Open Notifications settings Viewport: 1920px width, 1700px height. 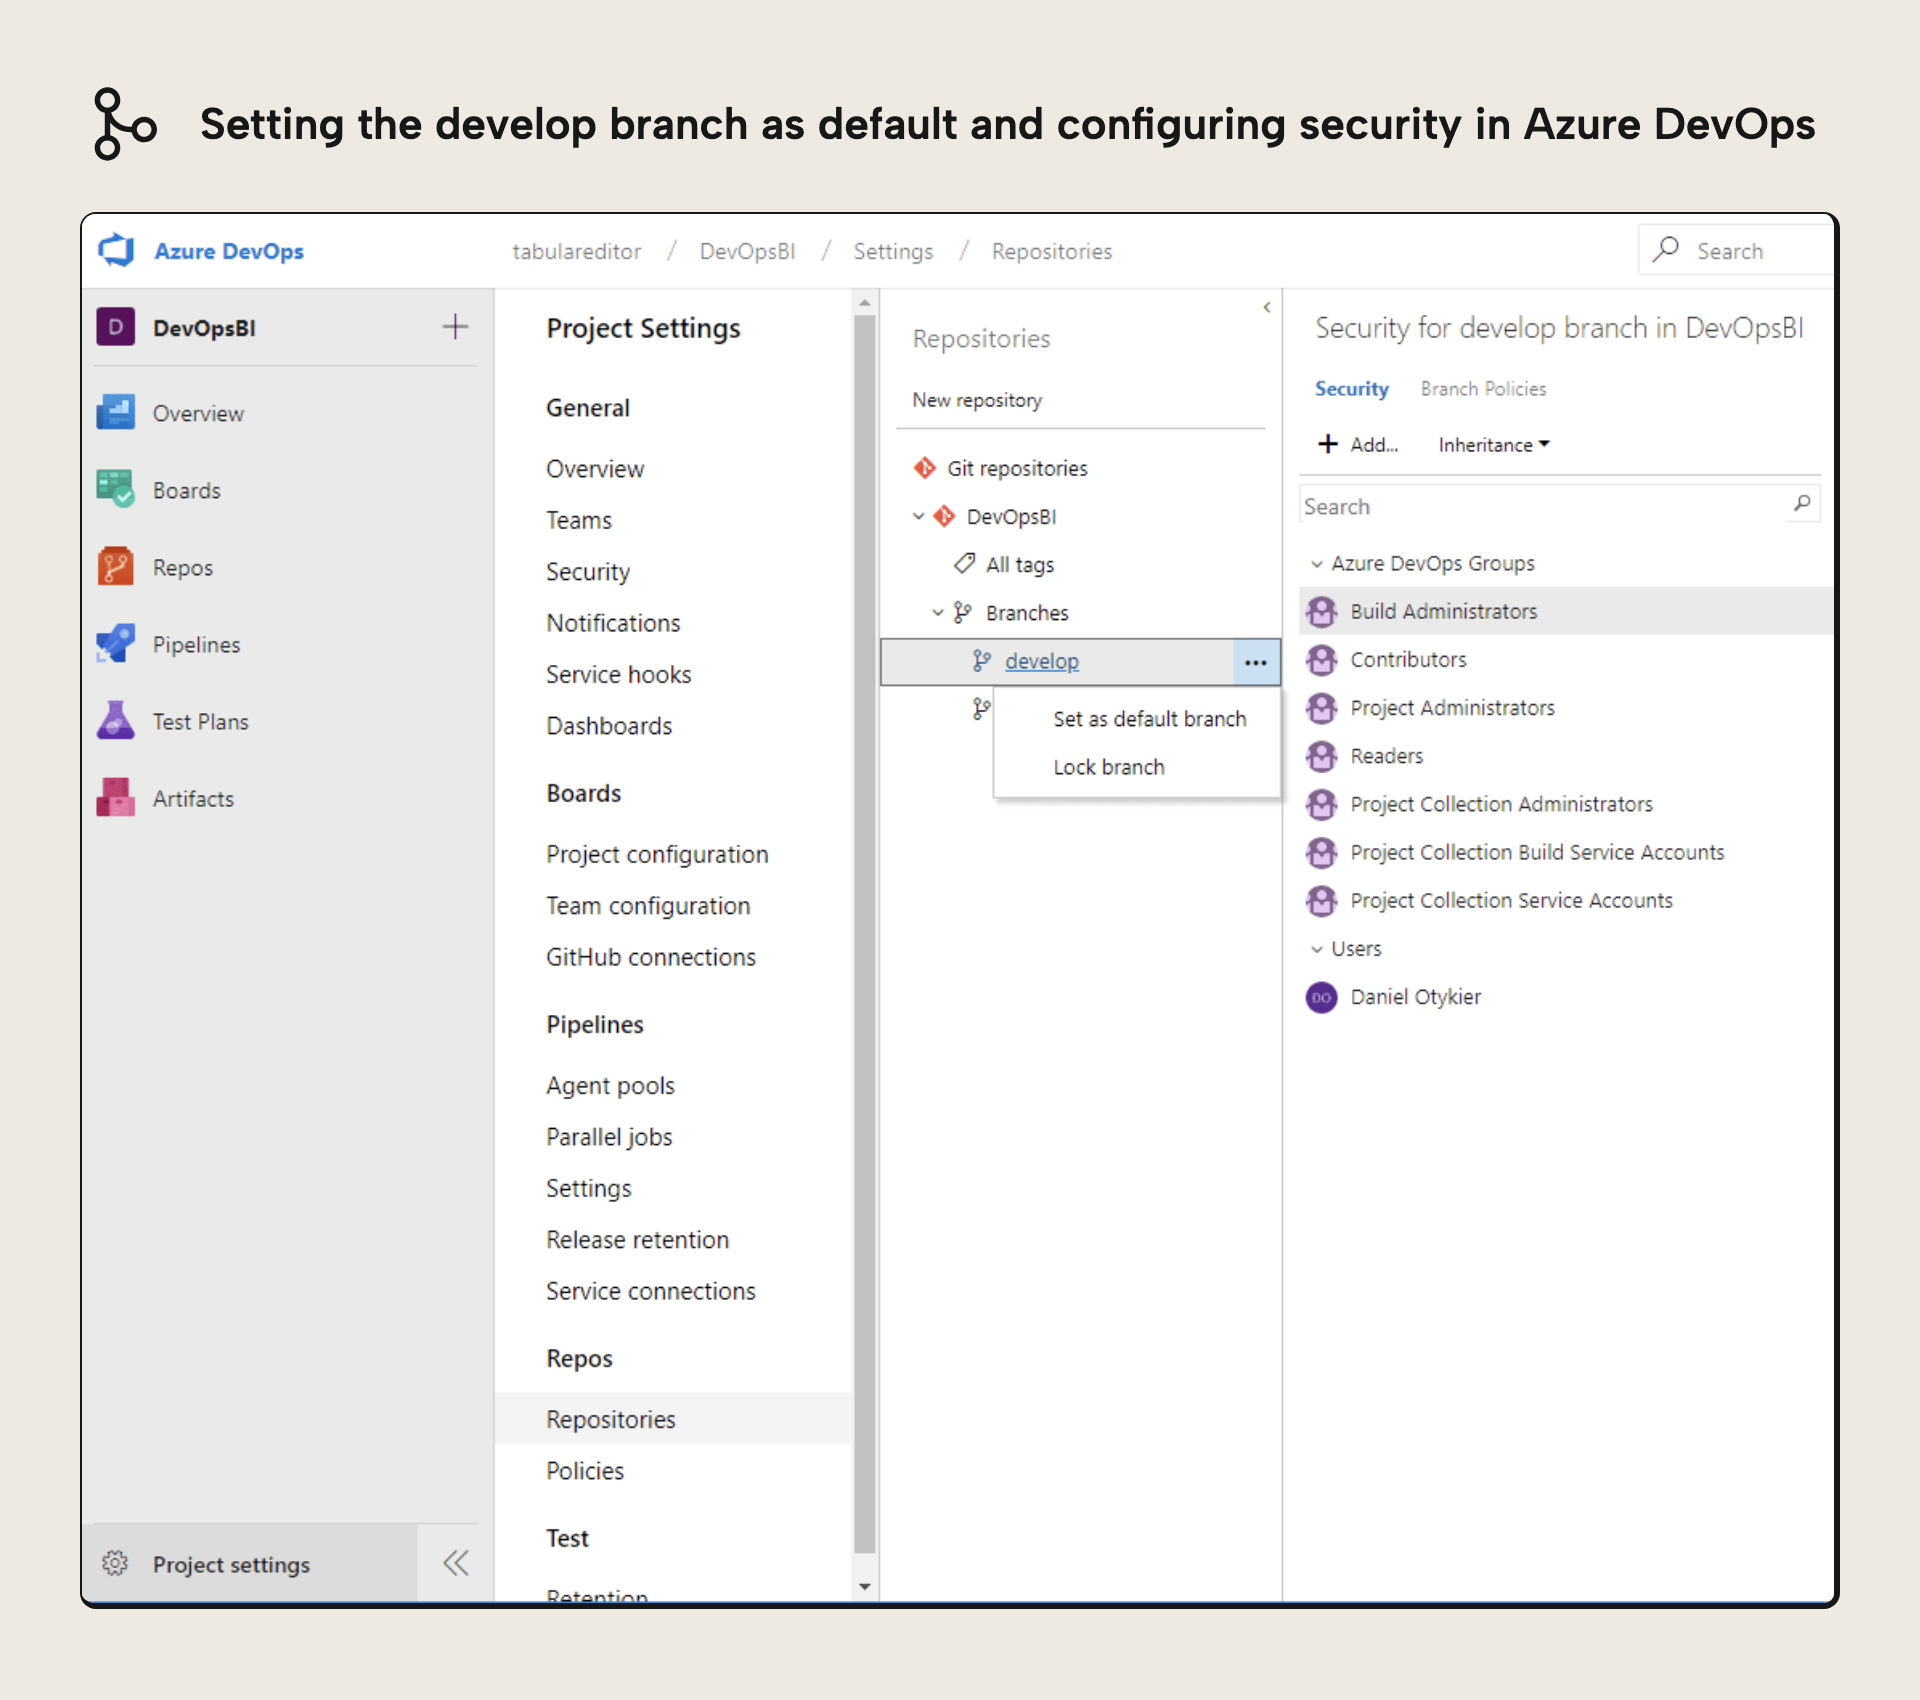(x=612, y=623)
